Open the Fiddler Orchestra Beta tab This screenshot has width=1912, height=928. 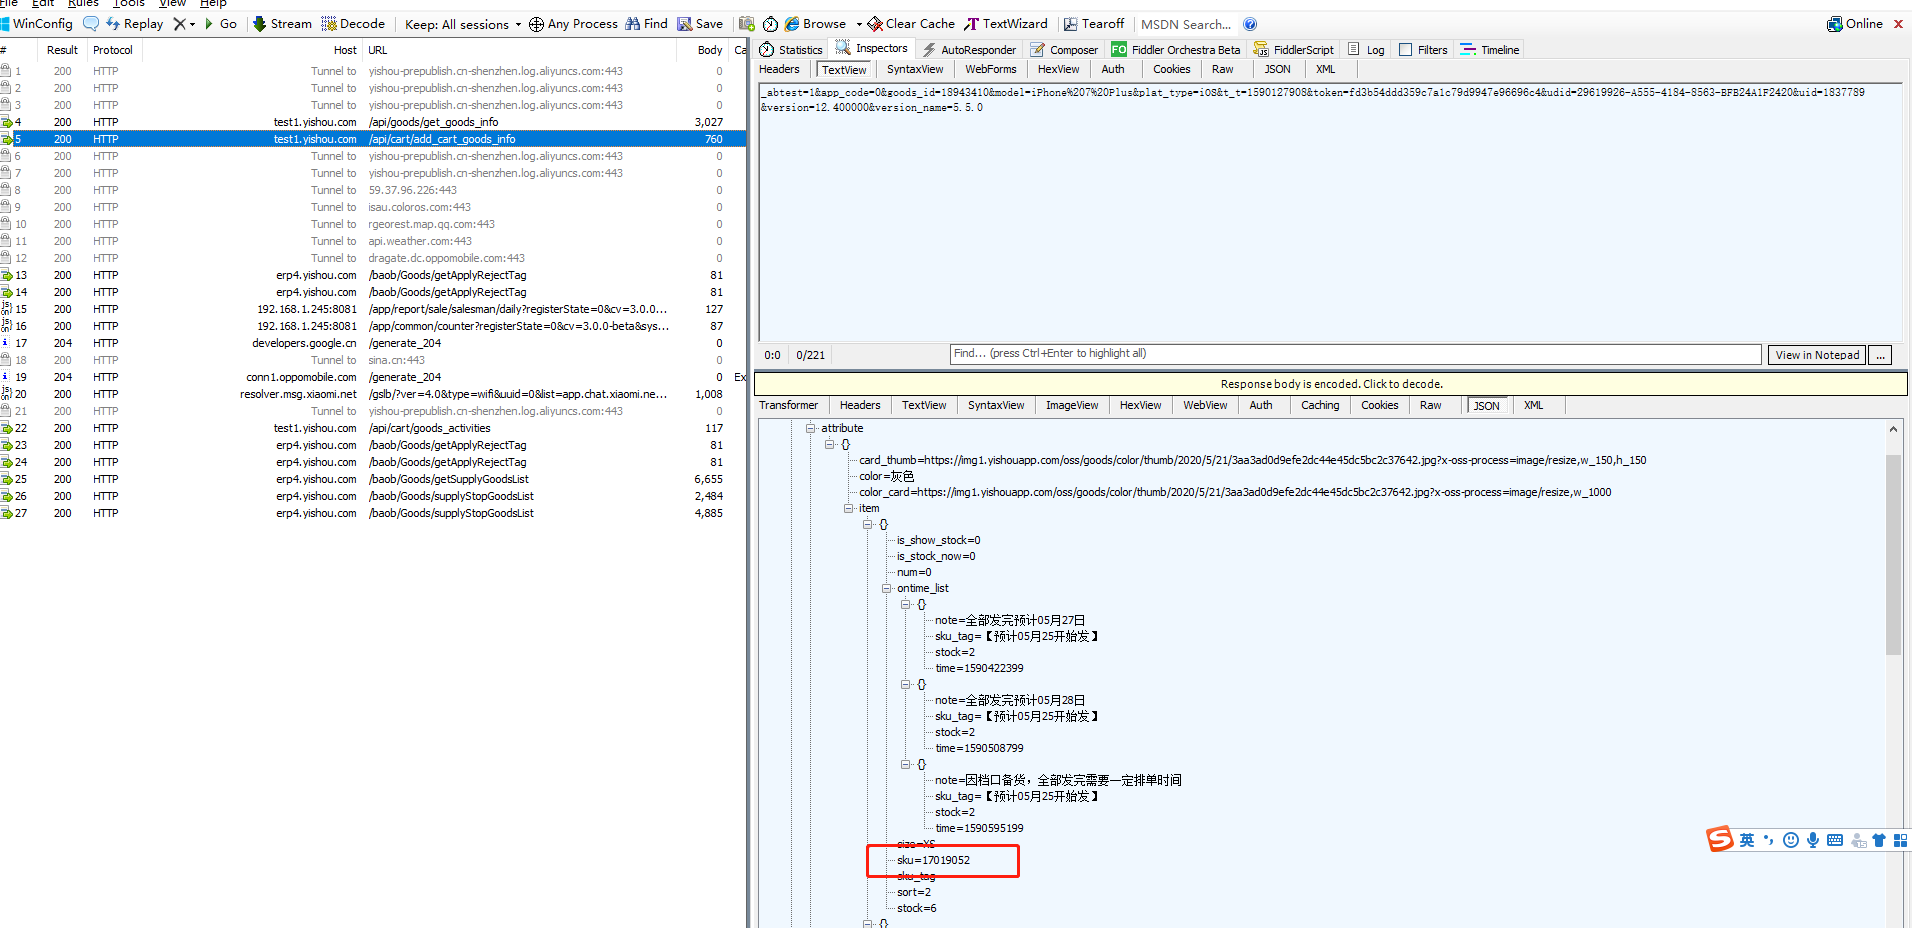(x=1176, y=49)
